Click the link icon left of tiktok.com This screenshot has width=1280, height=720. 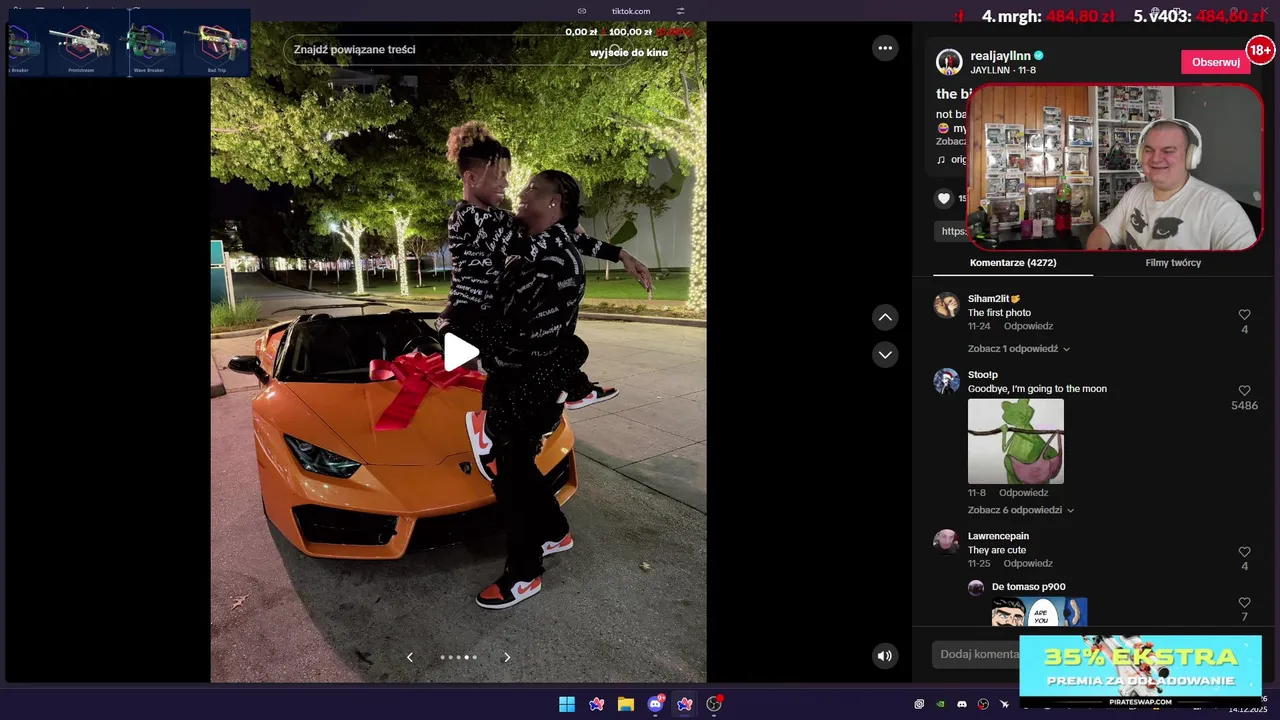coord(582,11)
